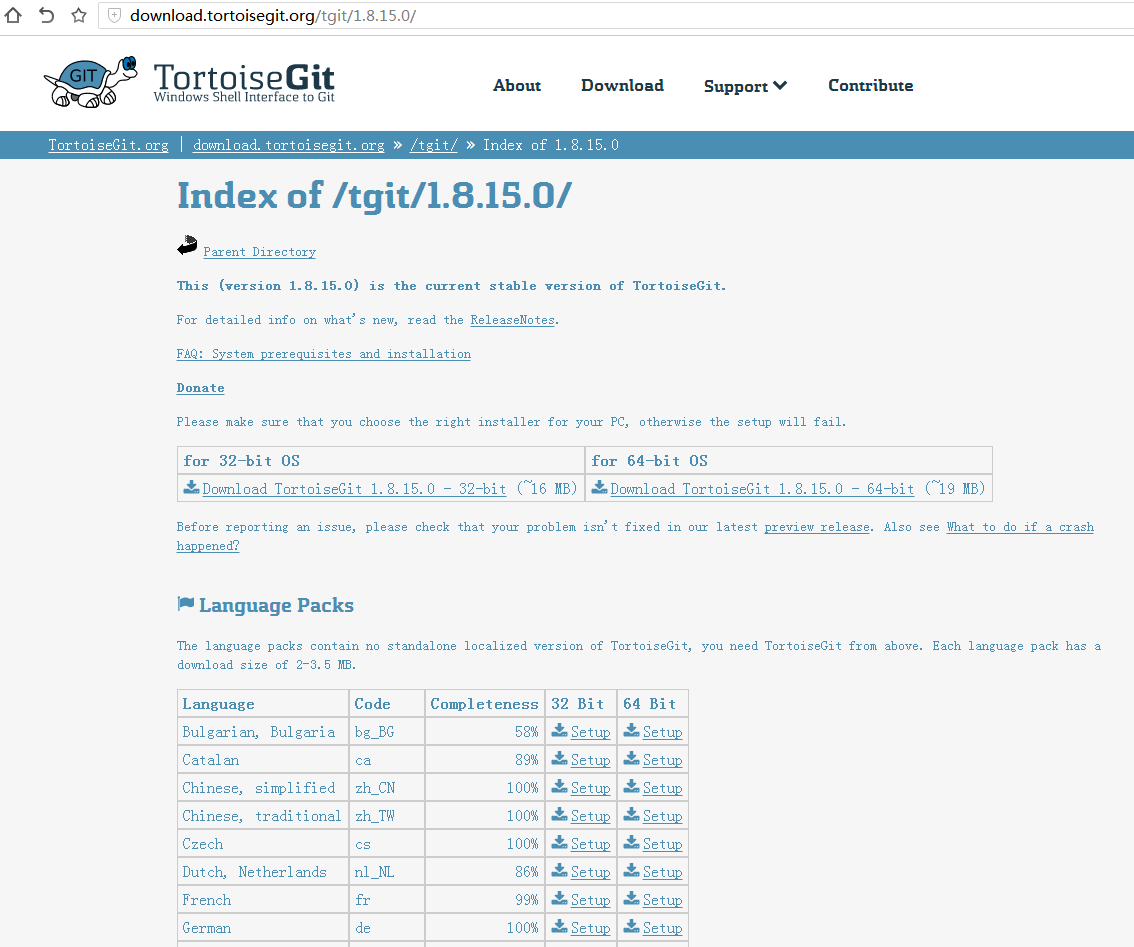Click the Language Packs flag icon
The height and width of the screenshot is (947, 1134).
(x=186, y=603)
